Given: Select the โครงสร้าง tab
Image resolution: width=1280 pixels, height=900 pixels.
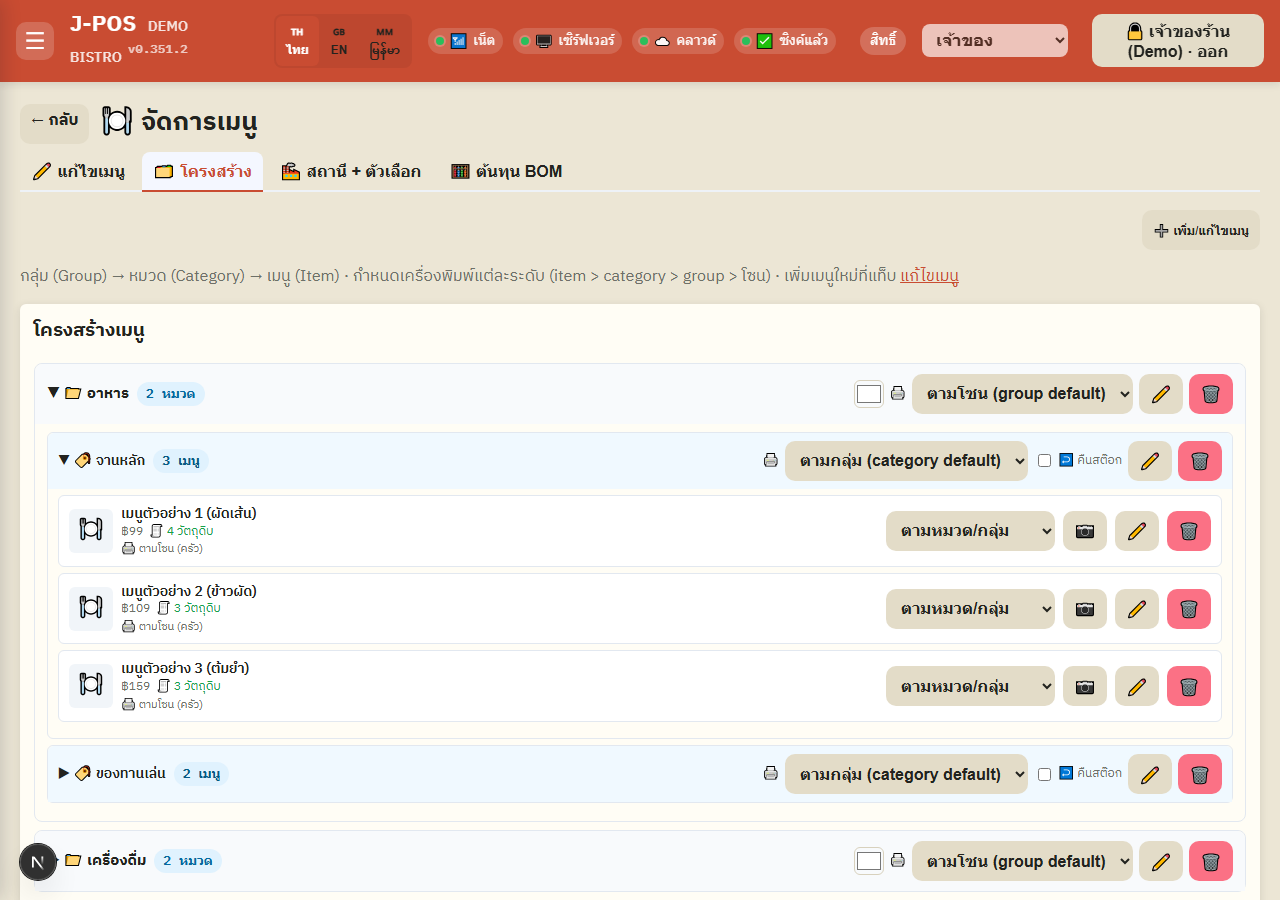Looking at the screenshot, I should click(x=202, y=171).
